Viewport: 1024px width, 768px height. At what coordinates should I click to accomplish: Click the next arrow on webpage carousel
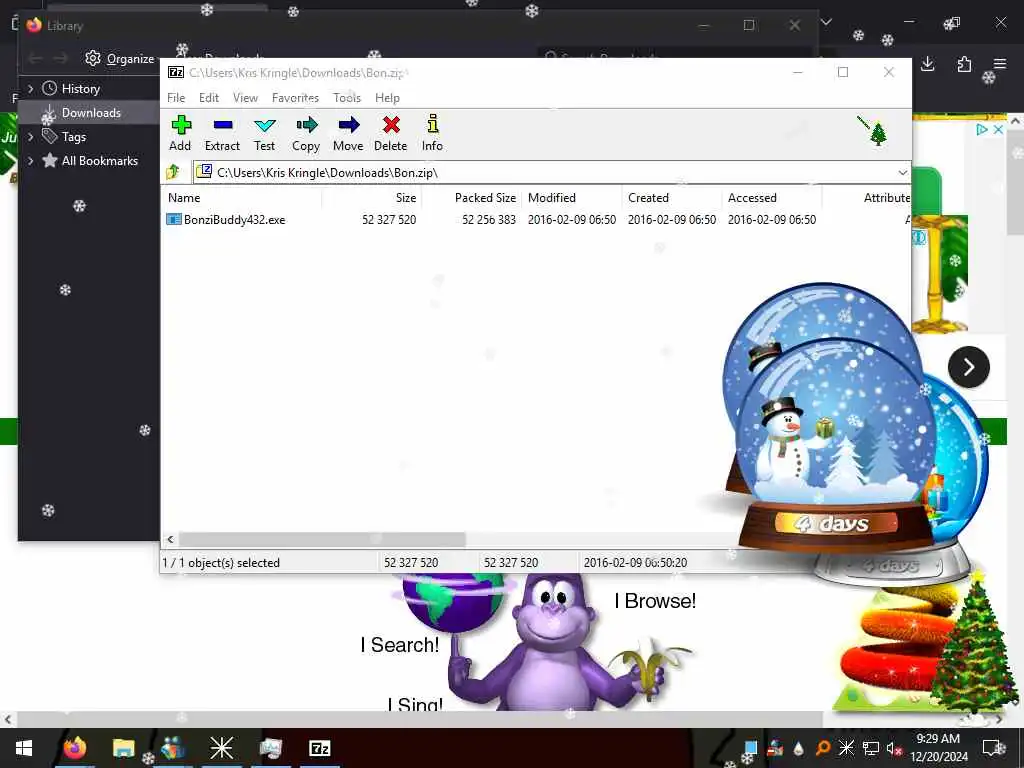pyautogui.click(x=968, y=367)
